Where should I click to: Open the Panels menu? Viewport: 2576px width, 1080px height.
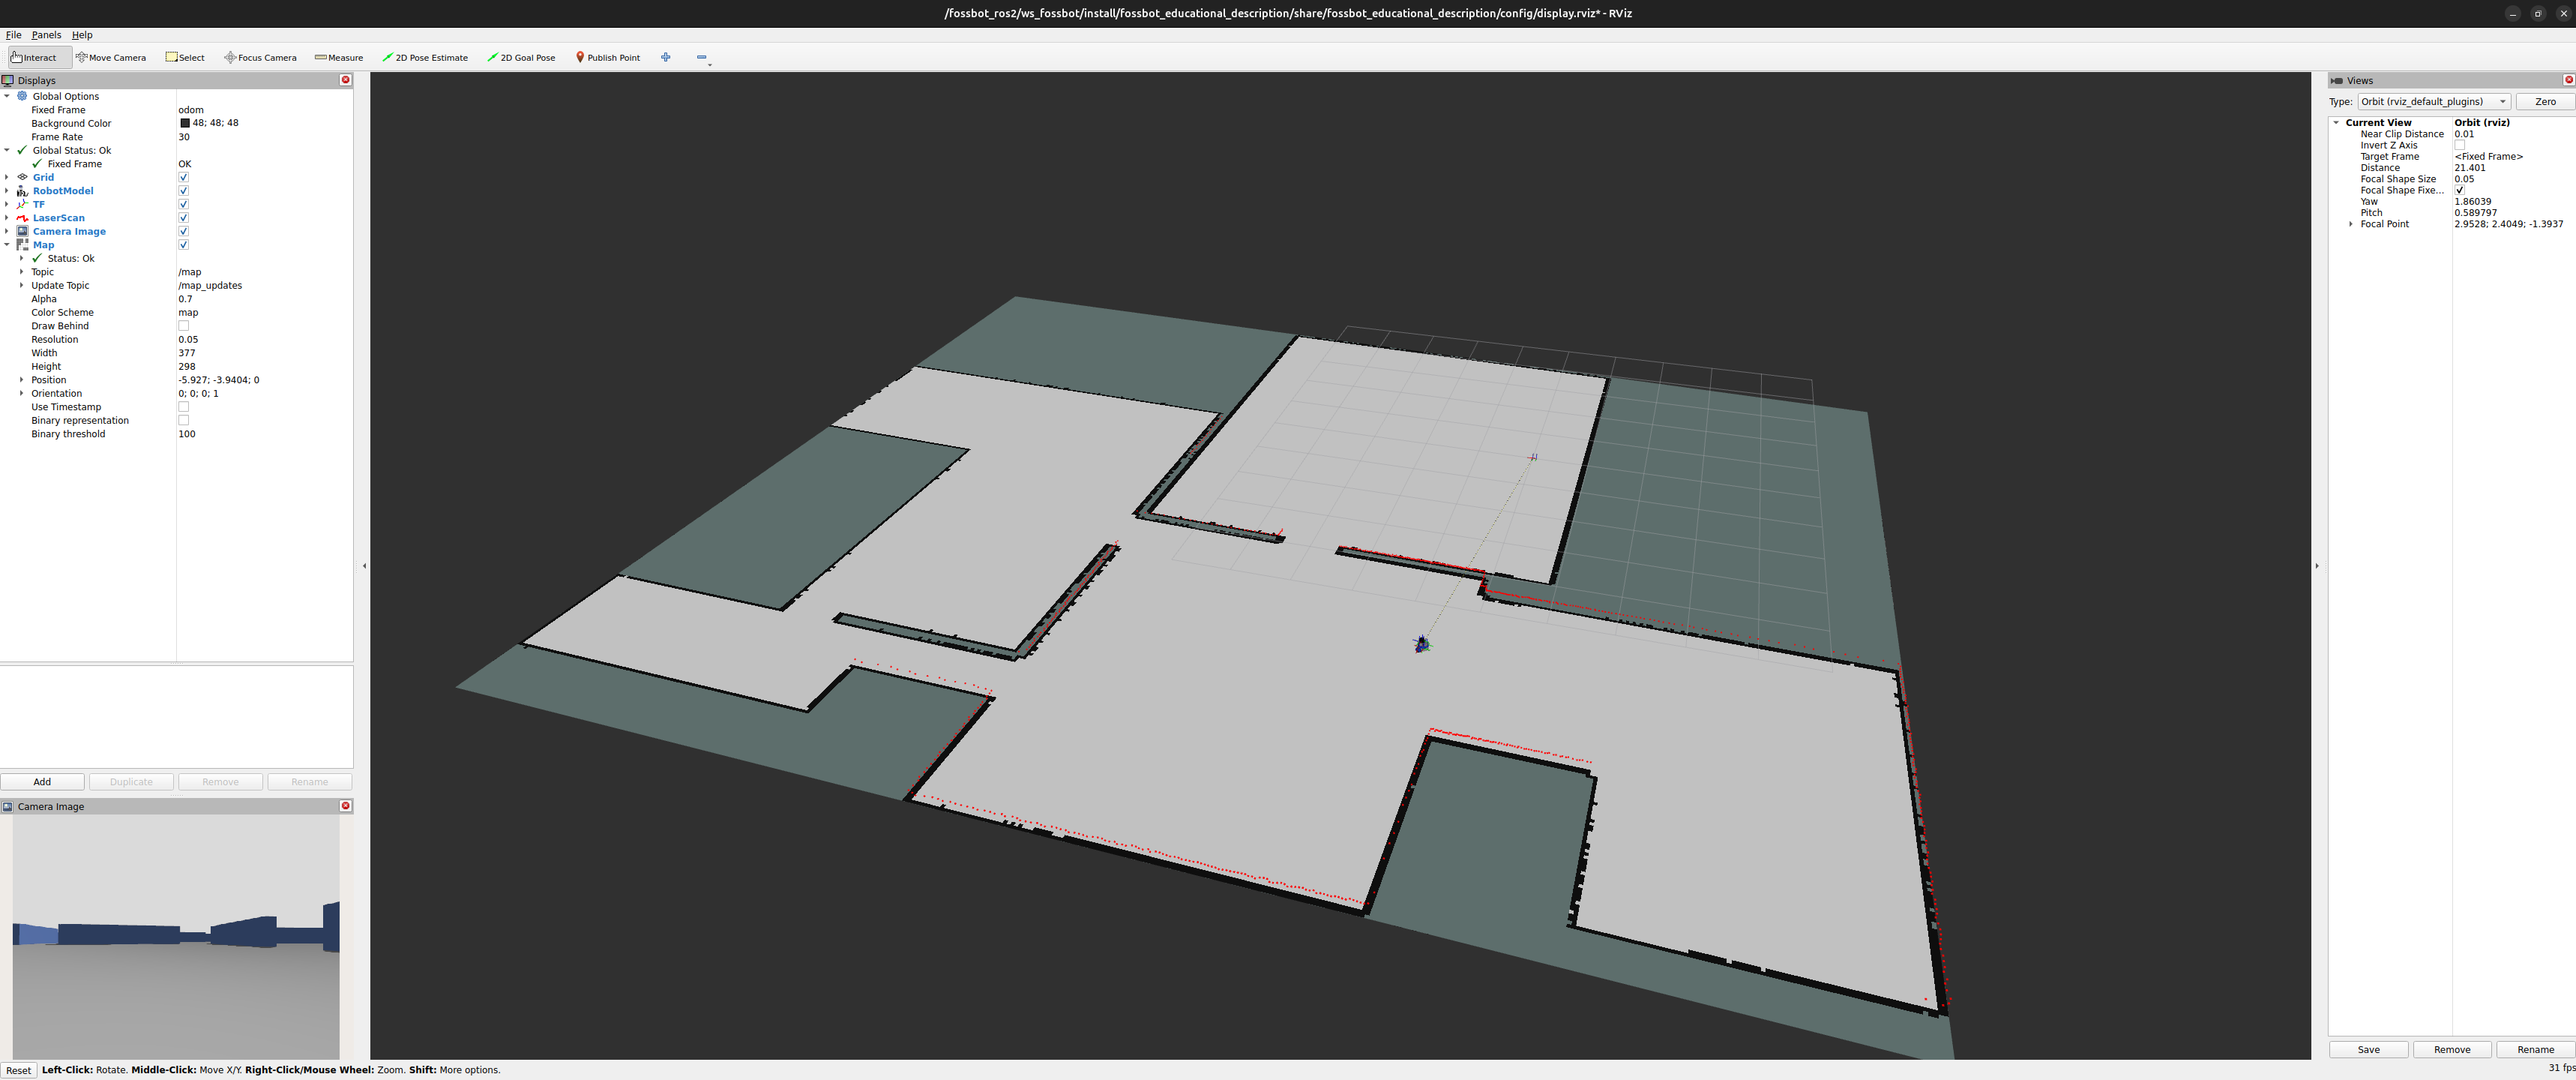pyautogui.click(x=46, y=35)
